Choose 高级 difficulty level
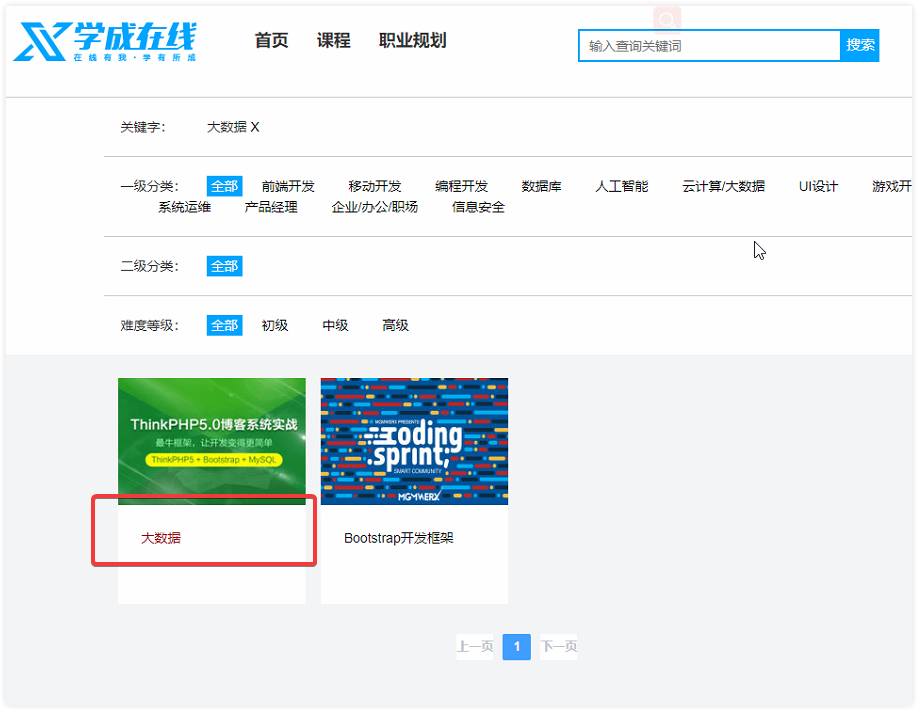 tap(395, 326)
